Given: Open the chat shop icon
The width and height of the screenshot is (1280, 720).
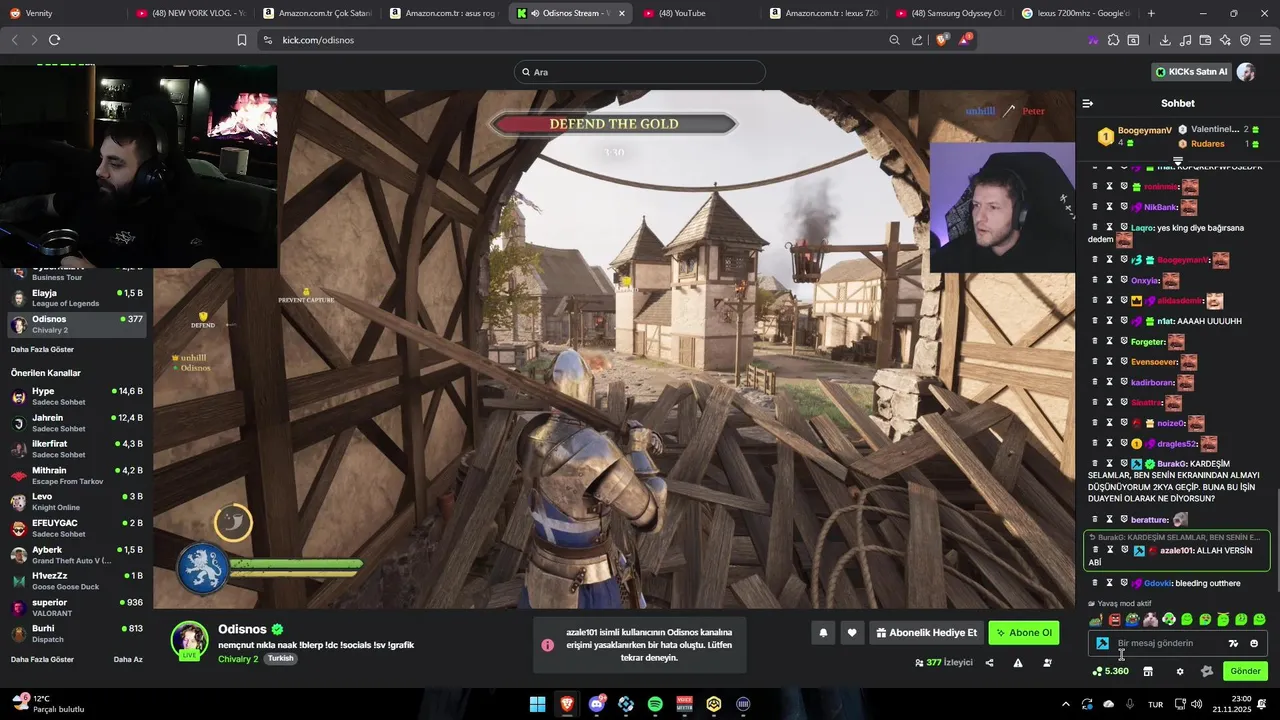Looking at the screenshot, I should point(1148,671).
